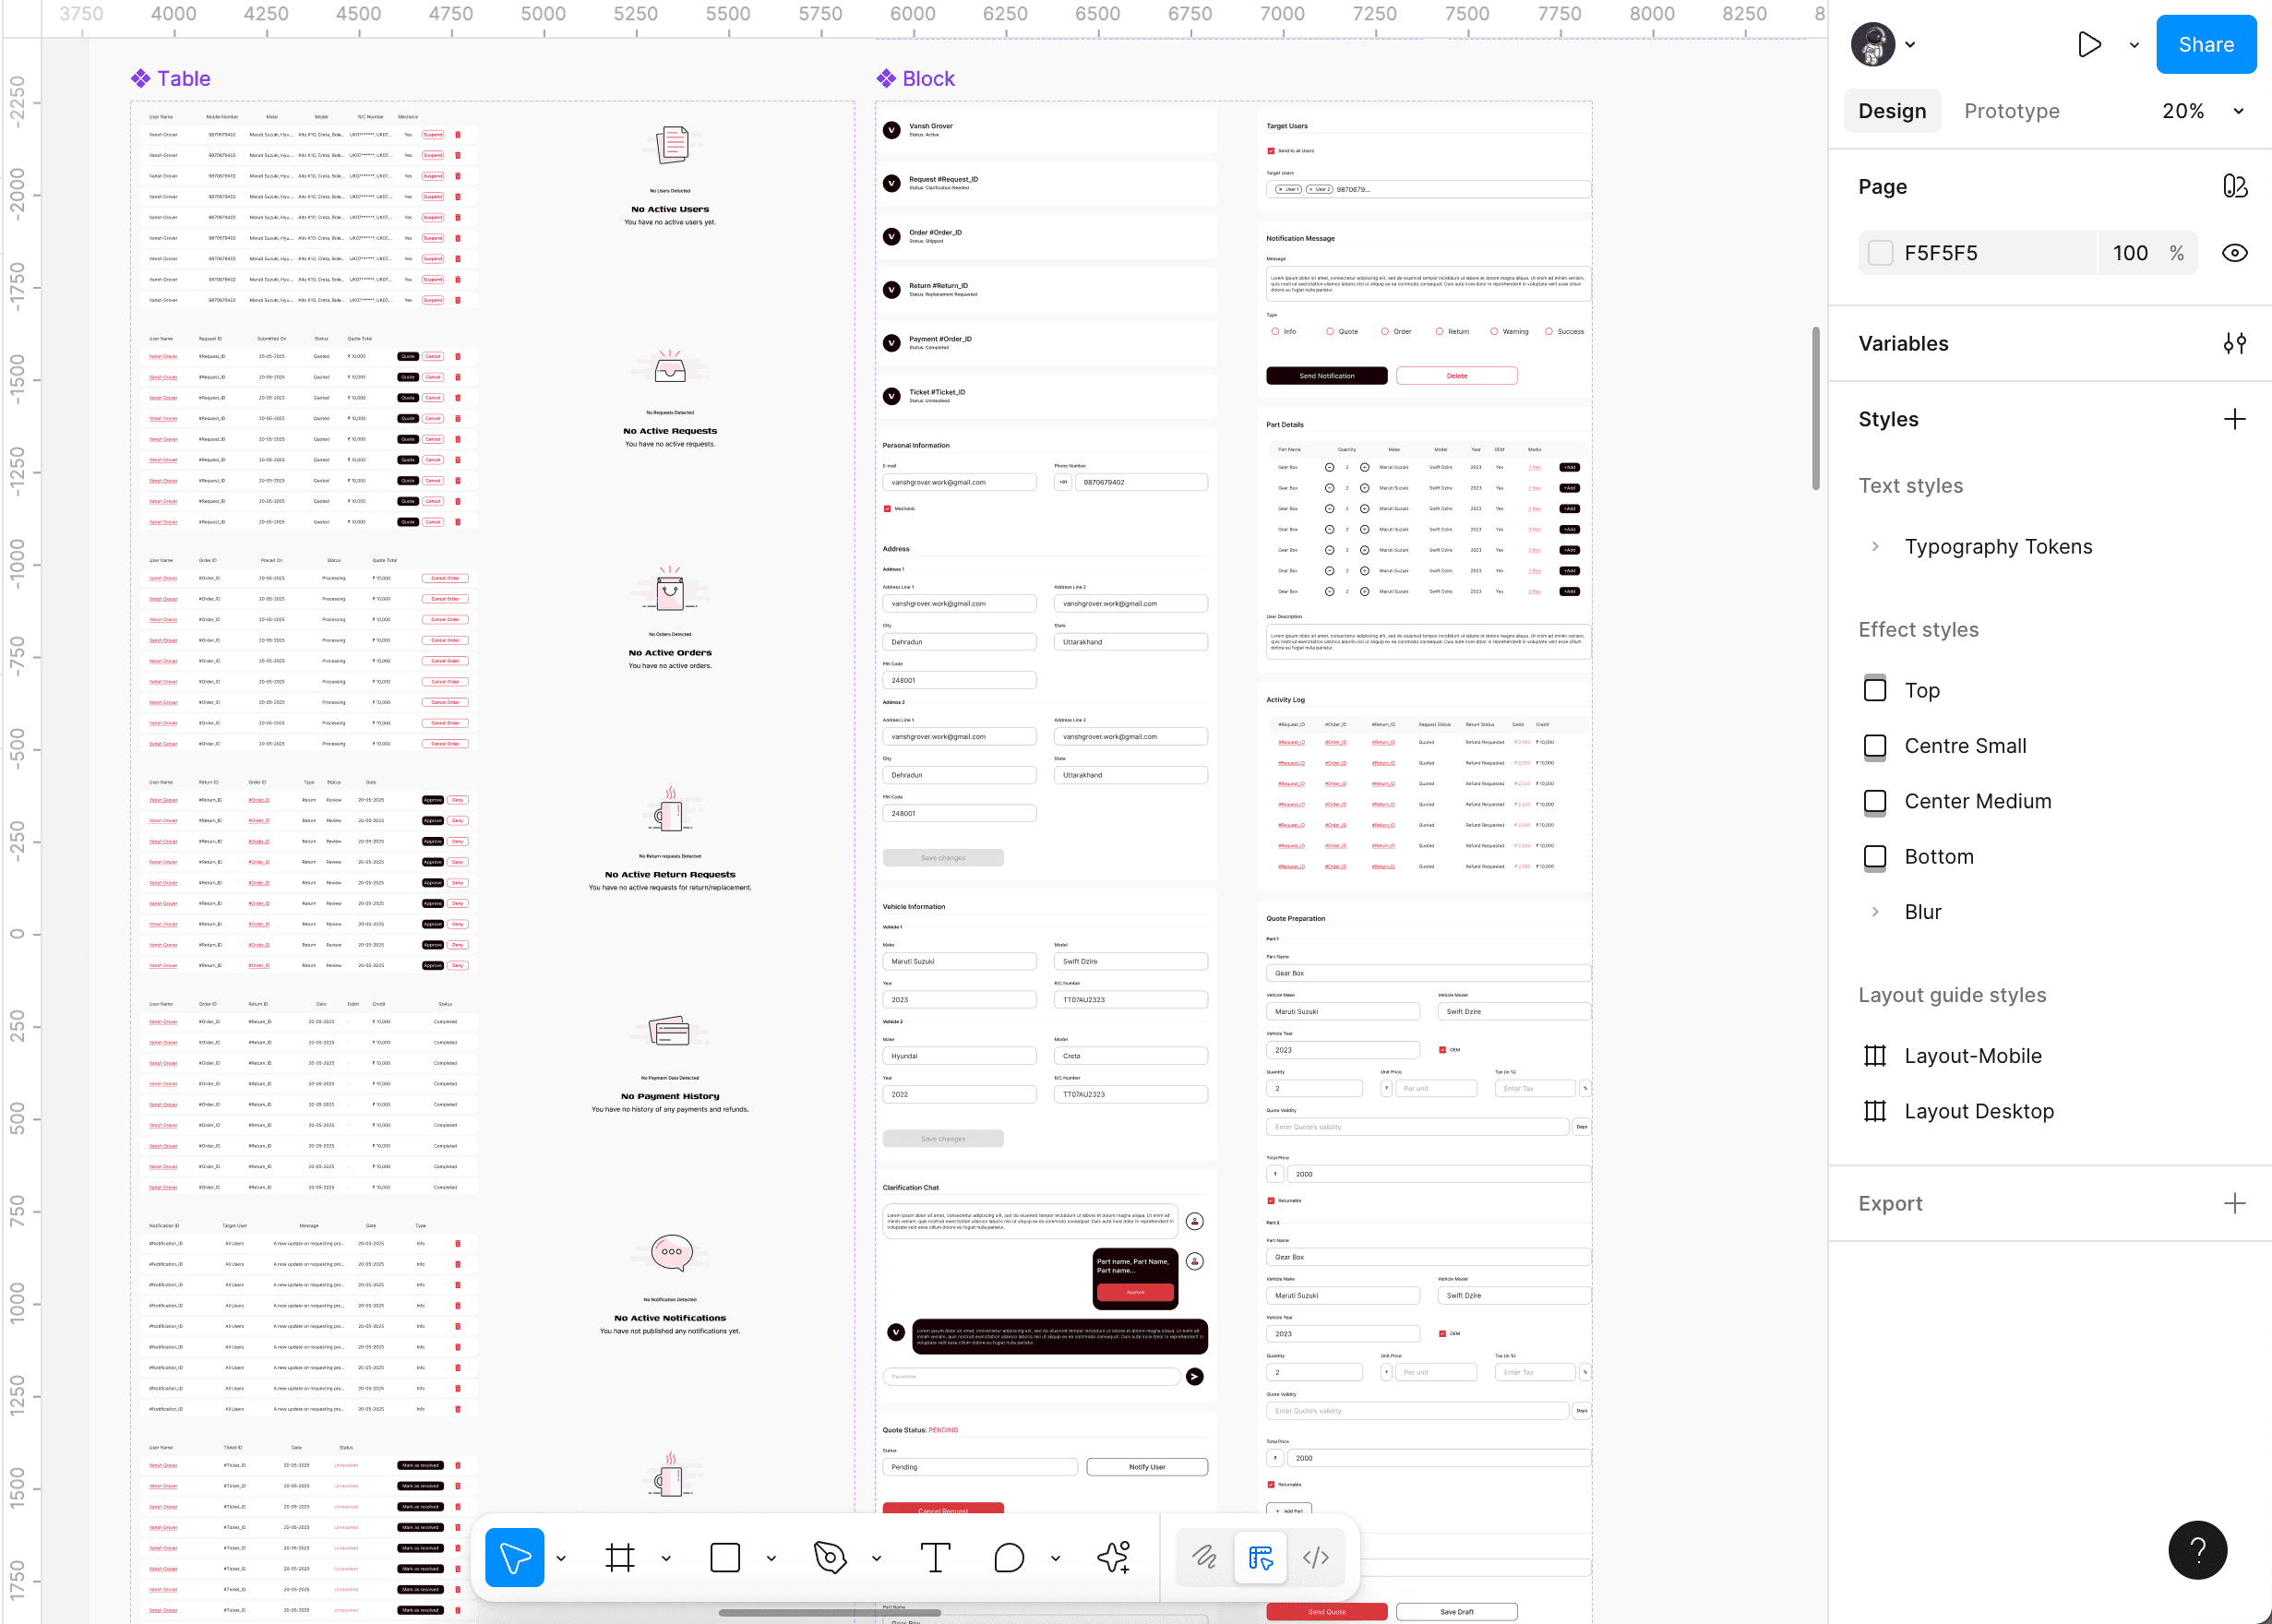Select the Design mode toggle in toolbar
The width and height of the screenshot is (2272, 1624).
(1260, 1557)
